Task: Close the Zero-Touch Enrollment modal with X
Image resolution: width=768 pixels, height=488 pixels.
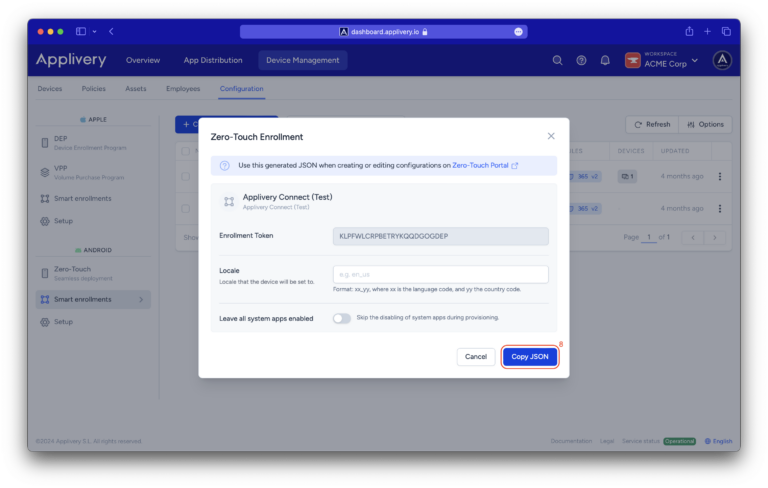Action: click(x=551, y=136)
